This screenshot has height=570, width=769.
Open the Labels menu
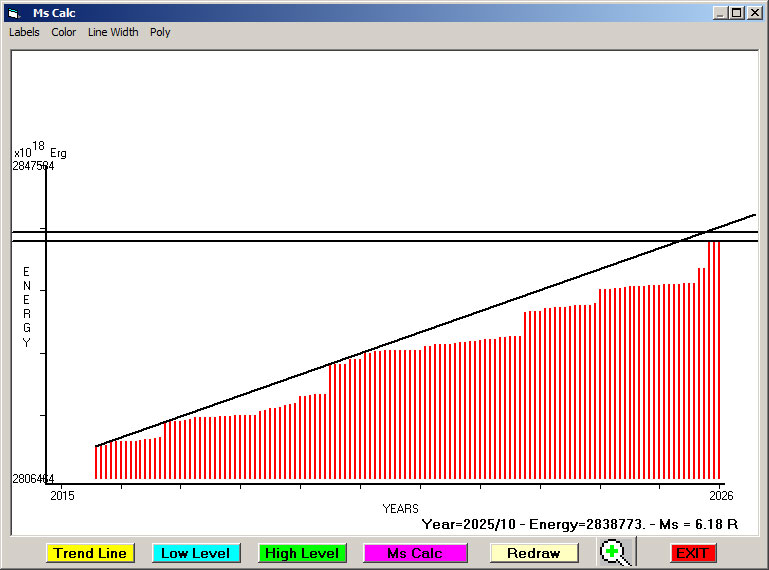(24, 32)
